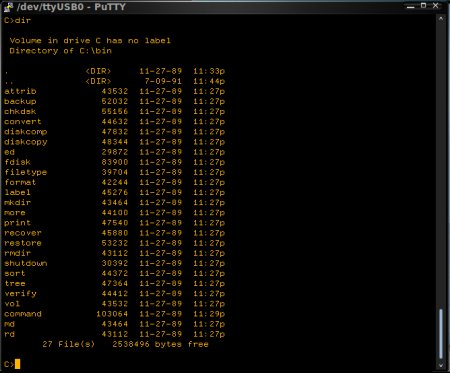
Task: Click the 'command' entry in directory listing
Action: 23,314
